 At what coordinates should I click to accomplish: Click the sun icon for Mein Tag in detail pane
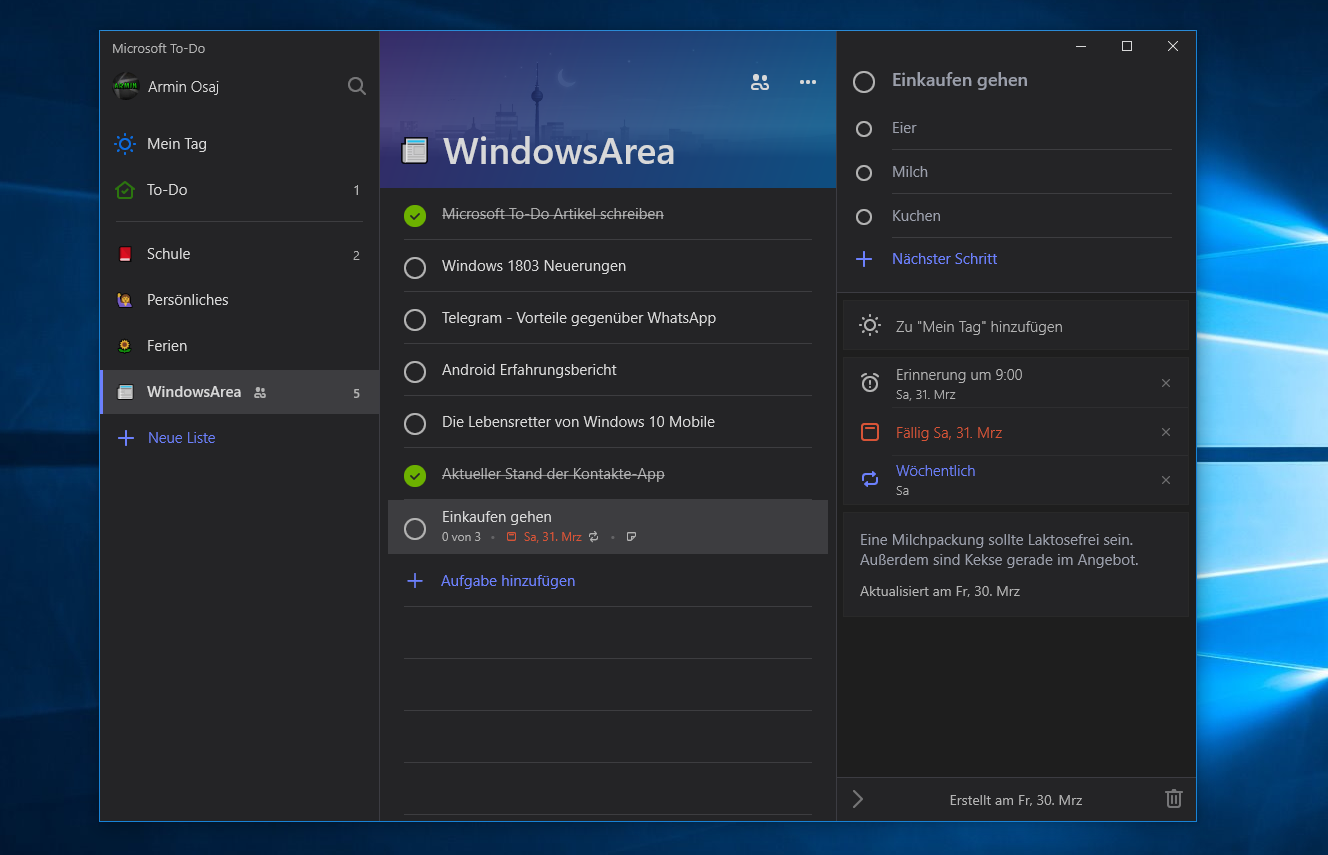(x=870, y=326)
